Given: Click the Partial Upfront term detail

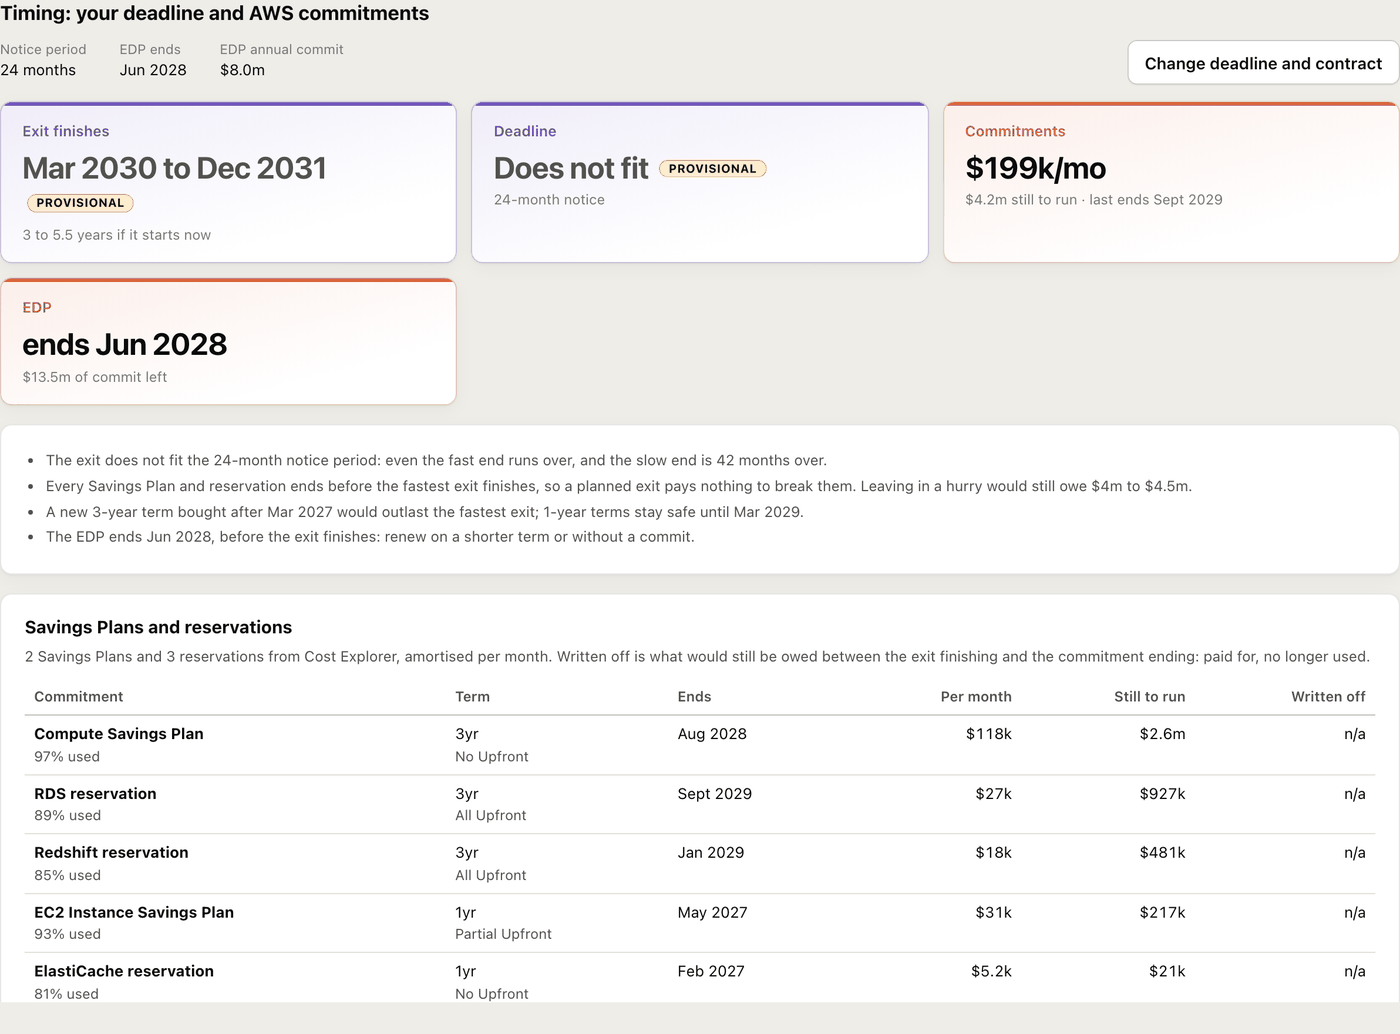Looking at the screenshot, I should coord(503,935).
